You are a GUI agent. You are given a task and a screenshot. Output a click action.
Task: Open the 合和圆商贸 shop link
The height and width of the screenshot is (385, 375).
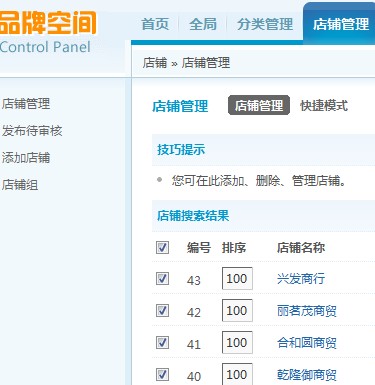point(307,343)
